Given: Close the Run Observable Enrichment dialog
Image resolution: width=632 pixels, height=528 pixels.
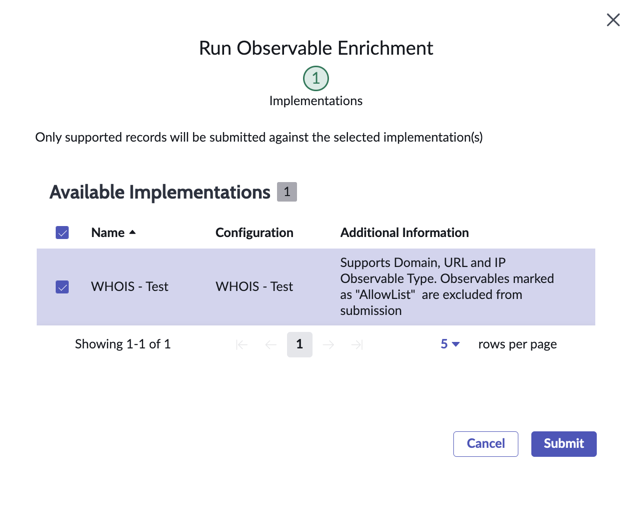Looking at the screenshot, I should pyautogui.click(x=613, y=19).
